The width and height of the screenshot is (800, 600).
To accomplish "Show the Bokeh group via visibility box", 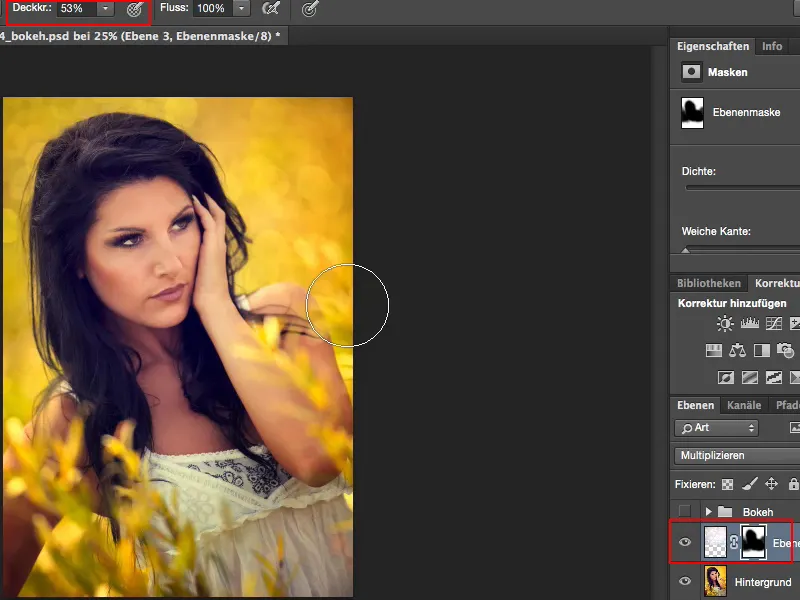I will coord(685,511).
